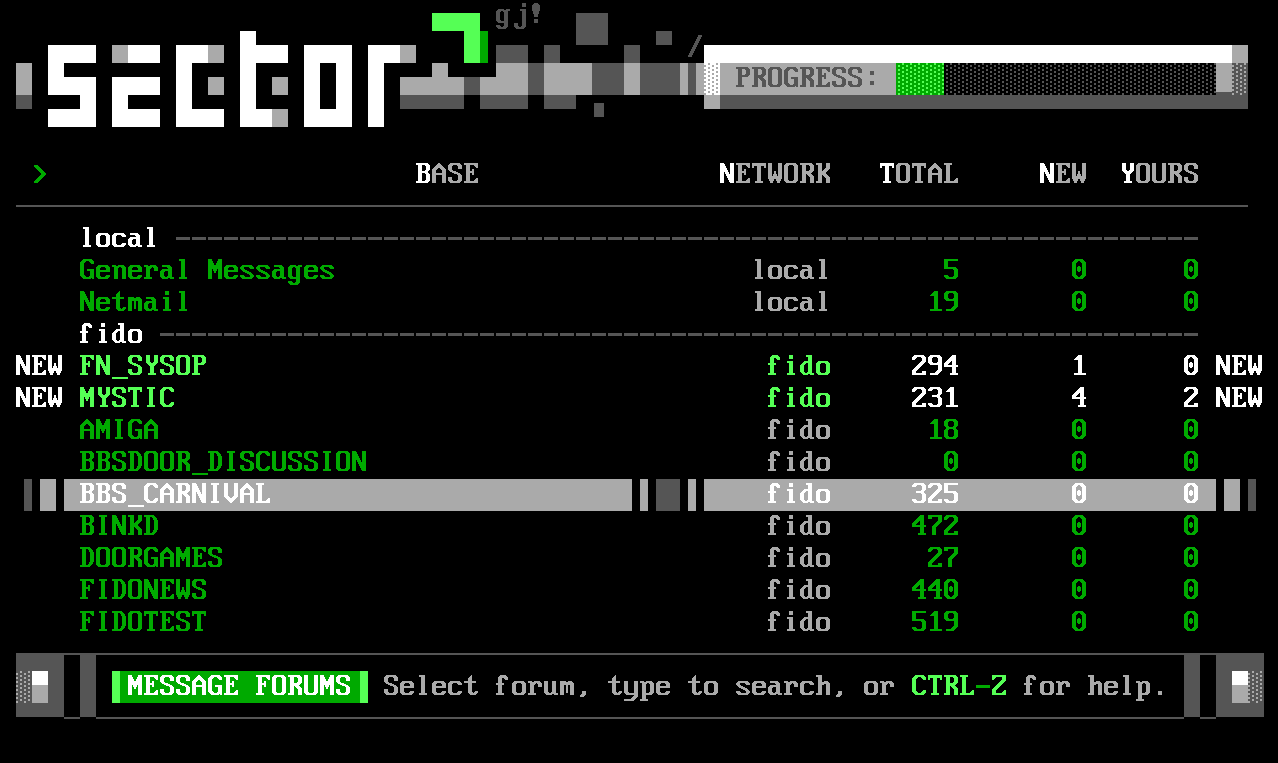1278x763 pixels.
Task: Select the highlighted BBS_CARNIVAL row
Action: [x=175, y=494]
